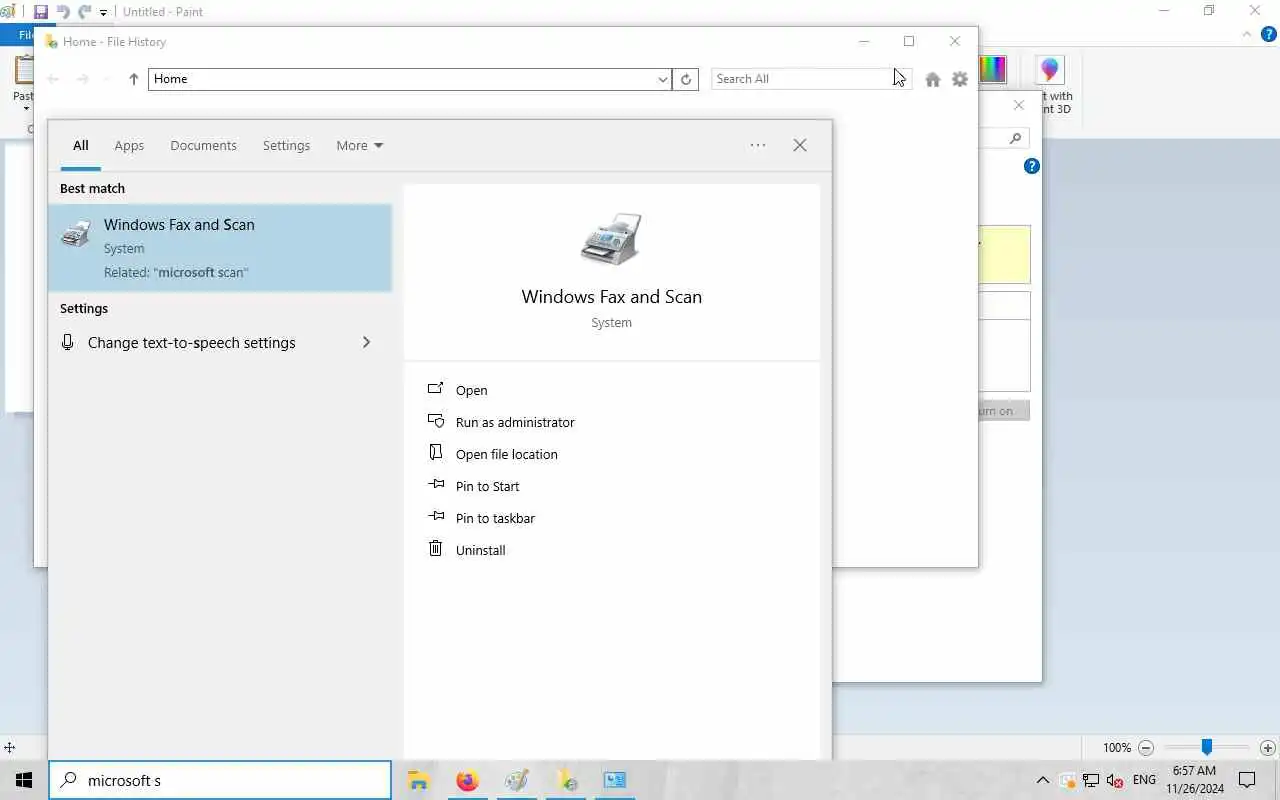Click the taskbar clock showing 6:57 AM

click(x=1194, y=780)
